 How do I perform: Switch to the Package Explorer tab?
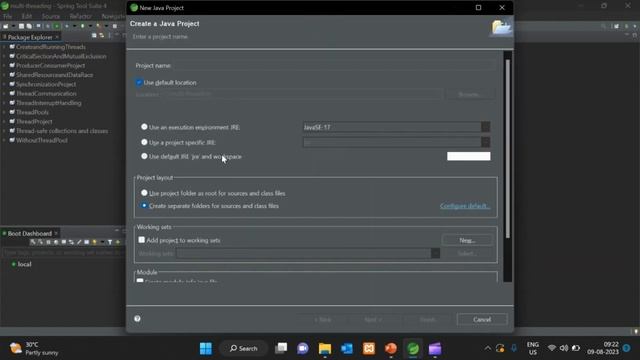[x=30, y=37]
